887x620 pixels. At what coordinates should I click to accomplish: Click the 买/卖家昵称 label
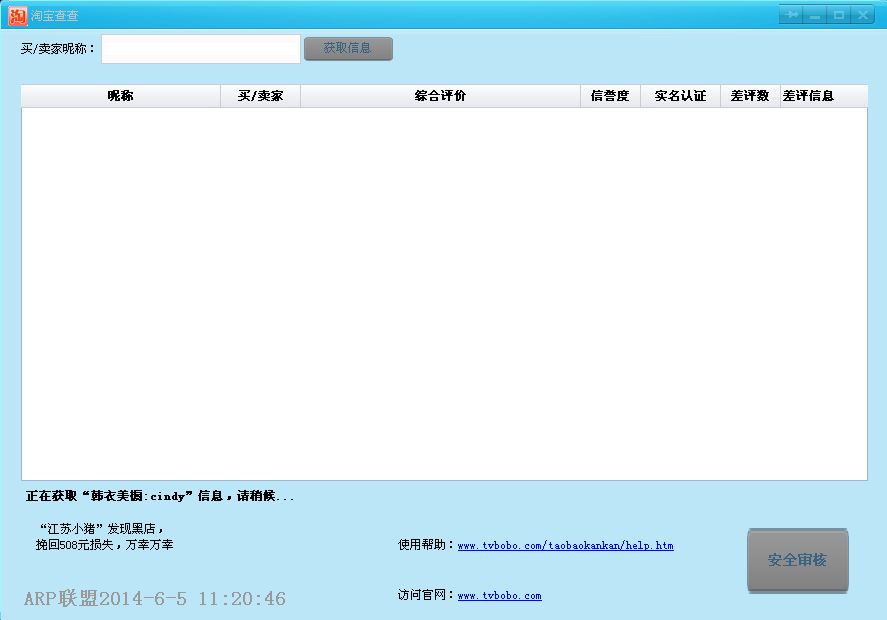click(x=58, y=49)
